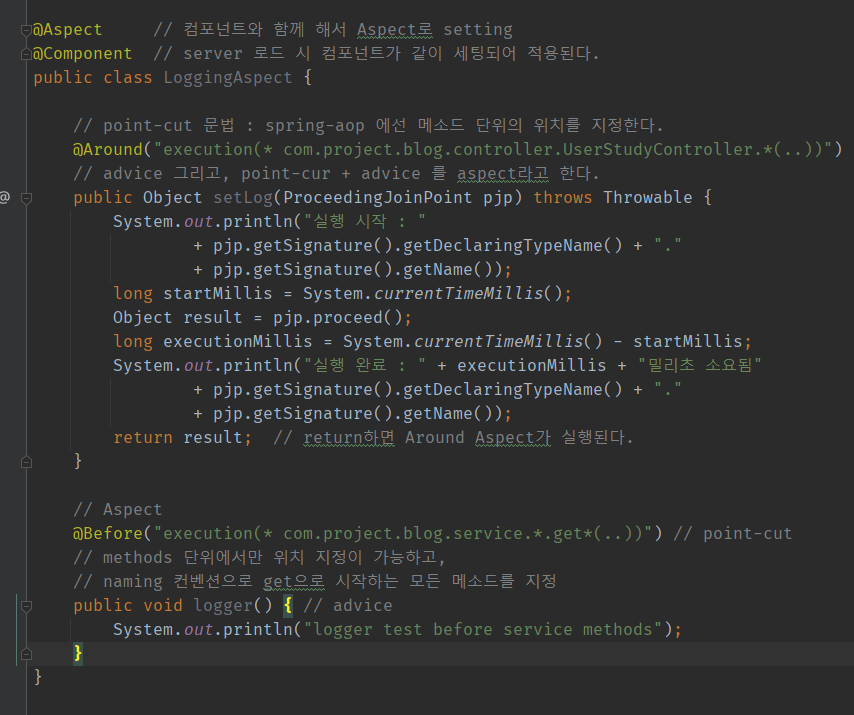Viewport: 854px width, 715px height.
Task: Click the pjp.proceed() call
Action: [x=338, y=317]
